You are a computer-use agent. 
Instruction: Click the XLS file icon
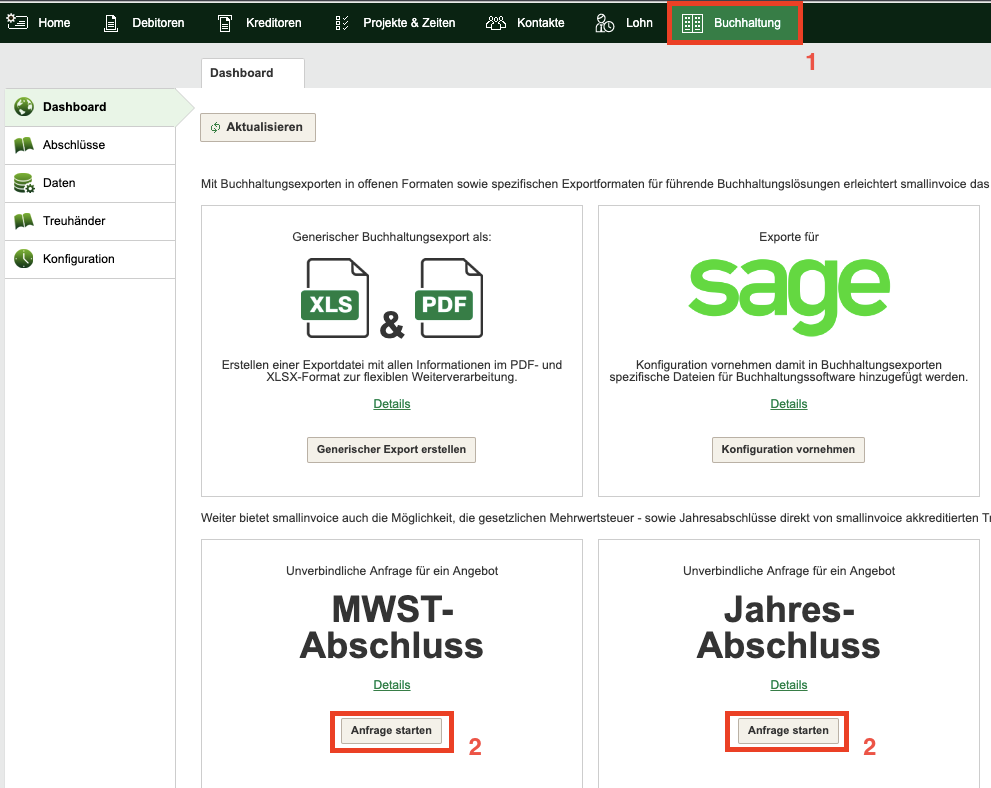click(335, 298)
